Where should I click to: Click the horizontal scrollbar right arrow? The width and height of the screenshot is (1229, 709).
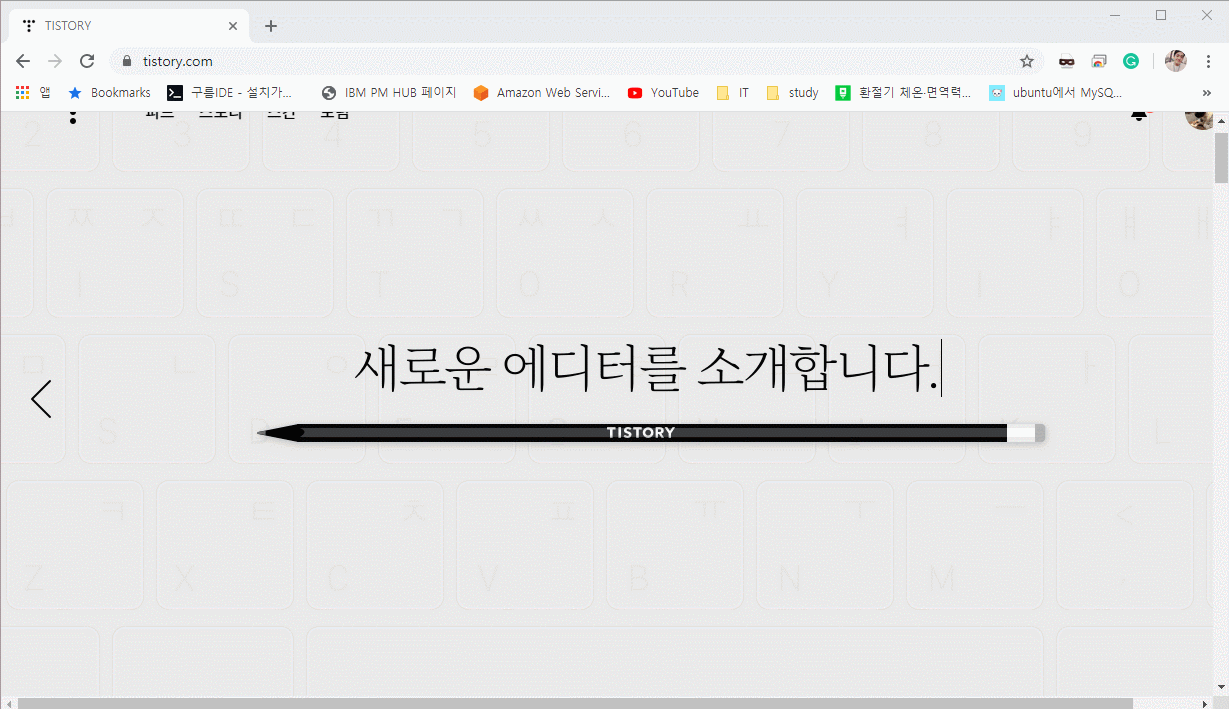[1205, 703]
